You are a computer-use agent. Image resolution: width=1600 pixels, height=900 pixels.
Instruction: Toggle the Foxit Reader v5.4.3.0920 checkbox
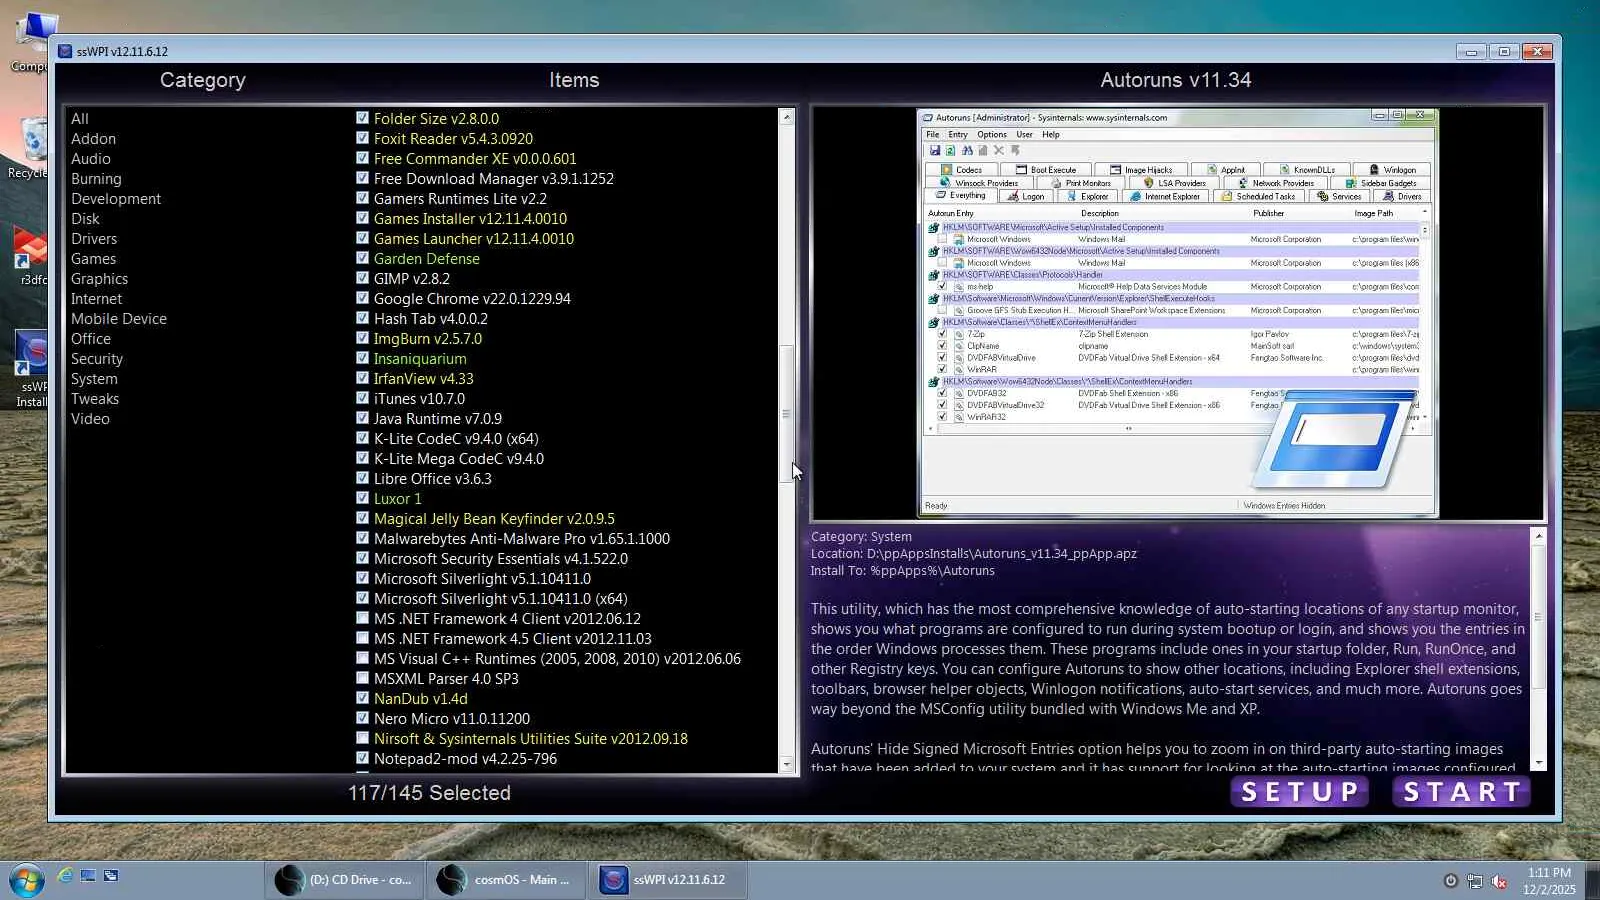point(363,138)
